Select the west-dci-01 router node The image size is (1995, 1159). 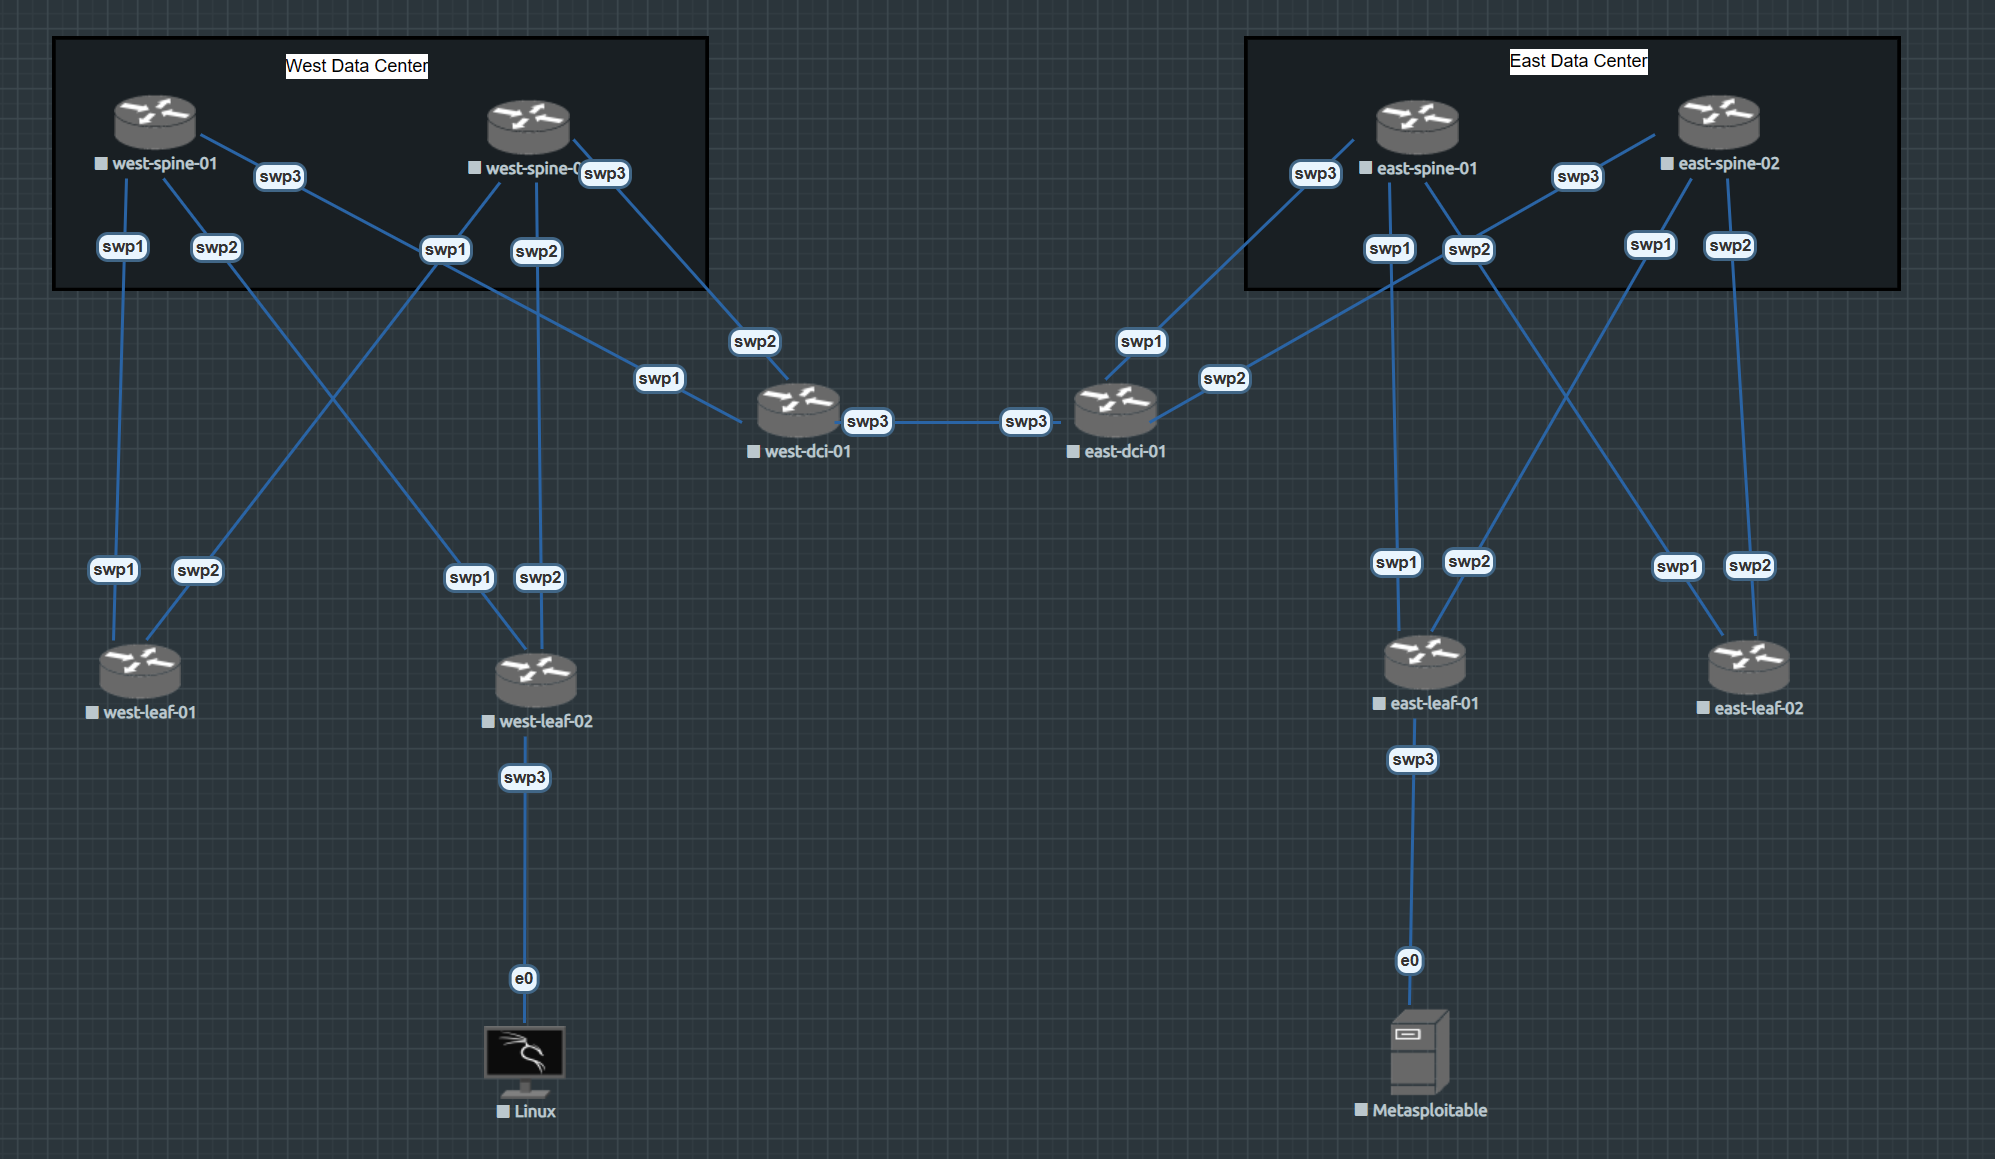[x=798, y=410]
